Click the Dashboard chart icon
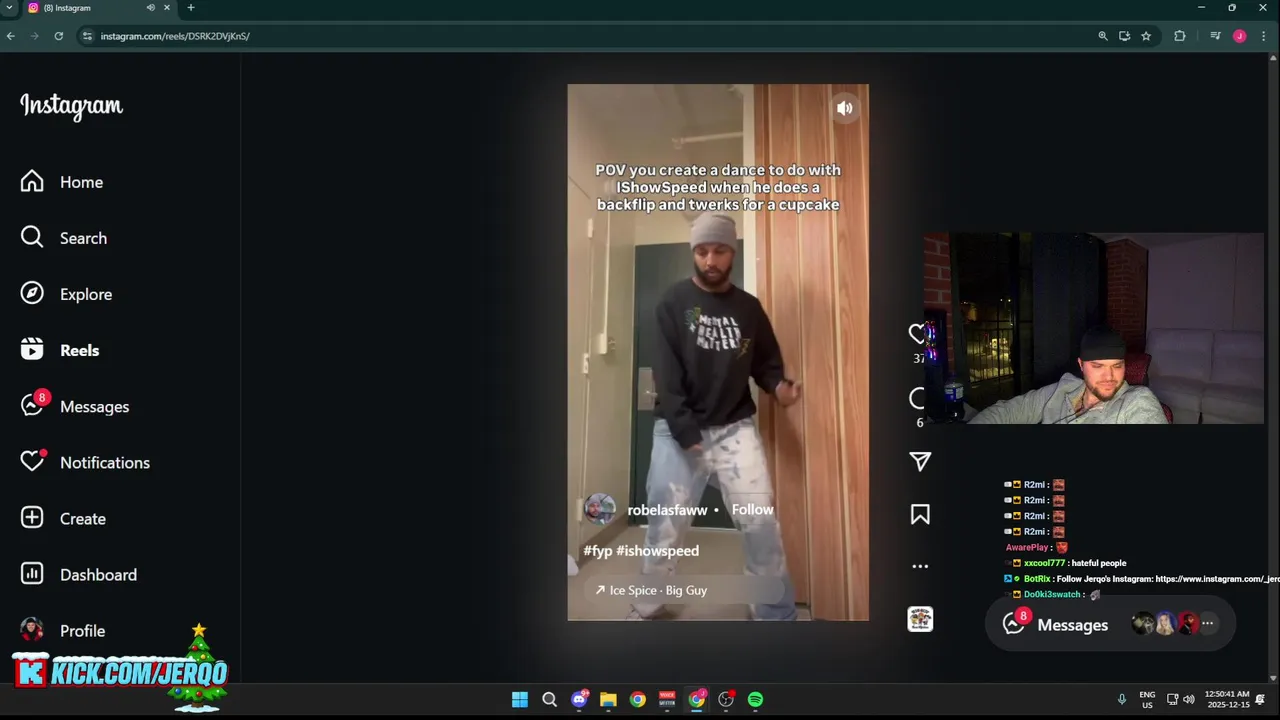This screenshot has height=720, width=1280. [32, 573]
